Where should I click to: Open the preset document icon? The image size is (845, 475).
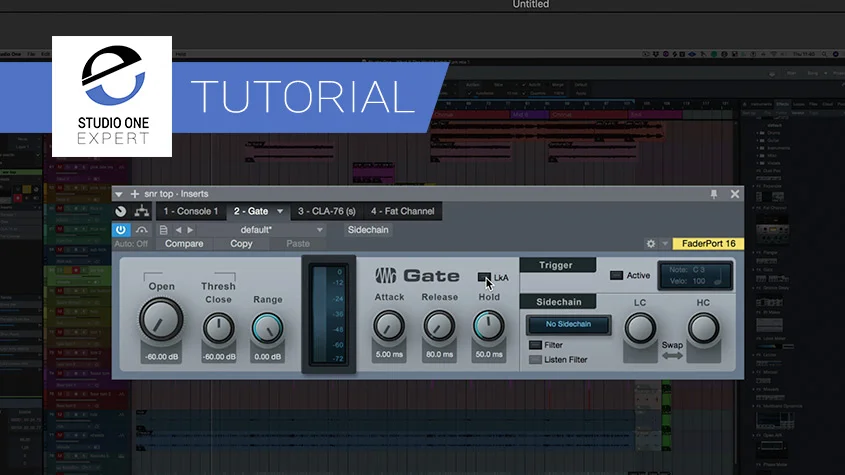point(163,230)
